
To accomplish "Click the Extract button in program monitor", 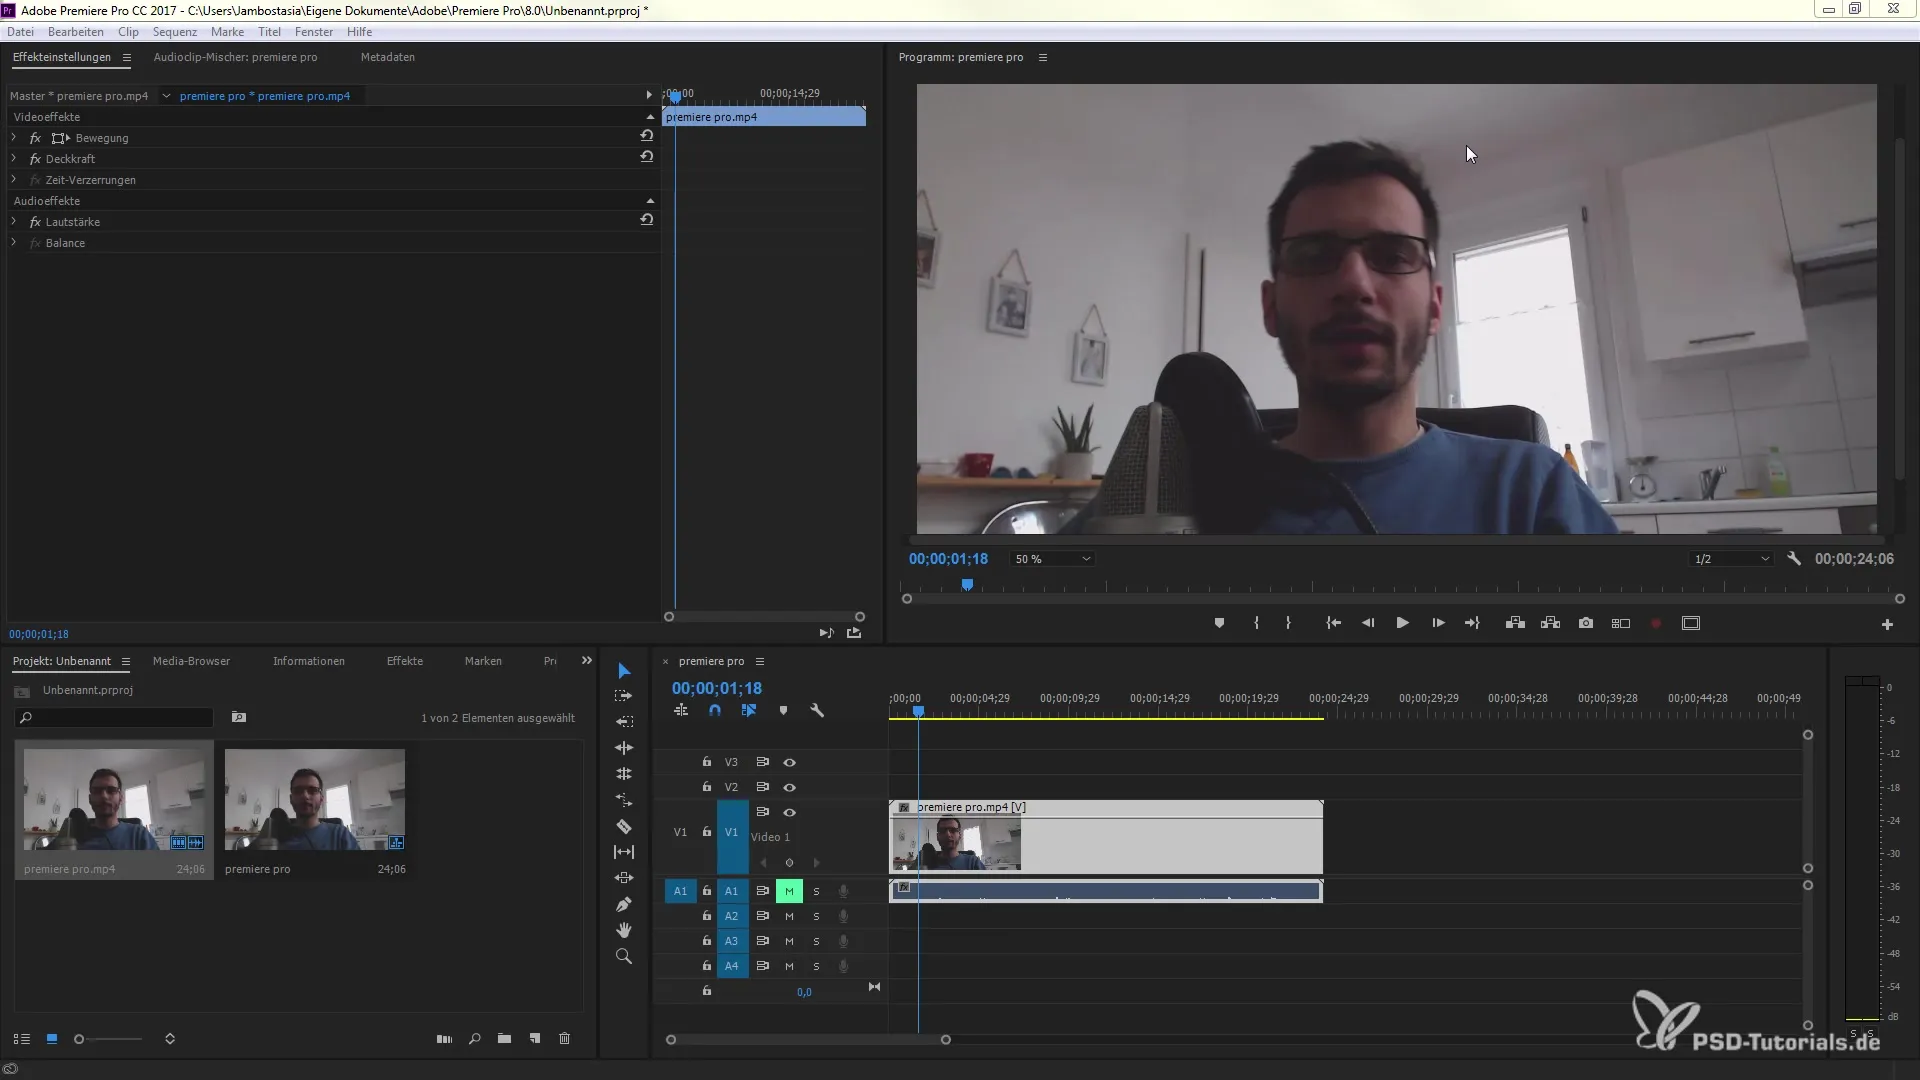I will [x=1551, y=623].
